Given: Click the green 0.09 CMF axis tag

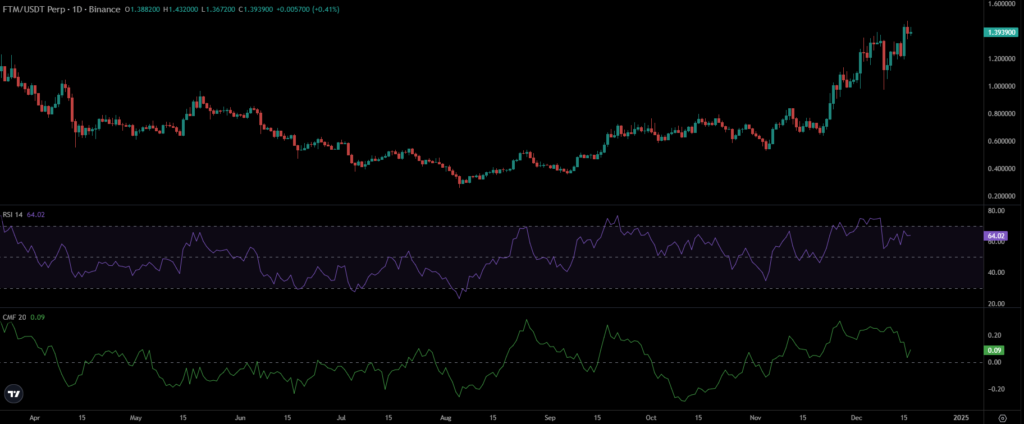Looking at the screenshot, I should pos(992,350).
